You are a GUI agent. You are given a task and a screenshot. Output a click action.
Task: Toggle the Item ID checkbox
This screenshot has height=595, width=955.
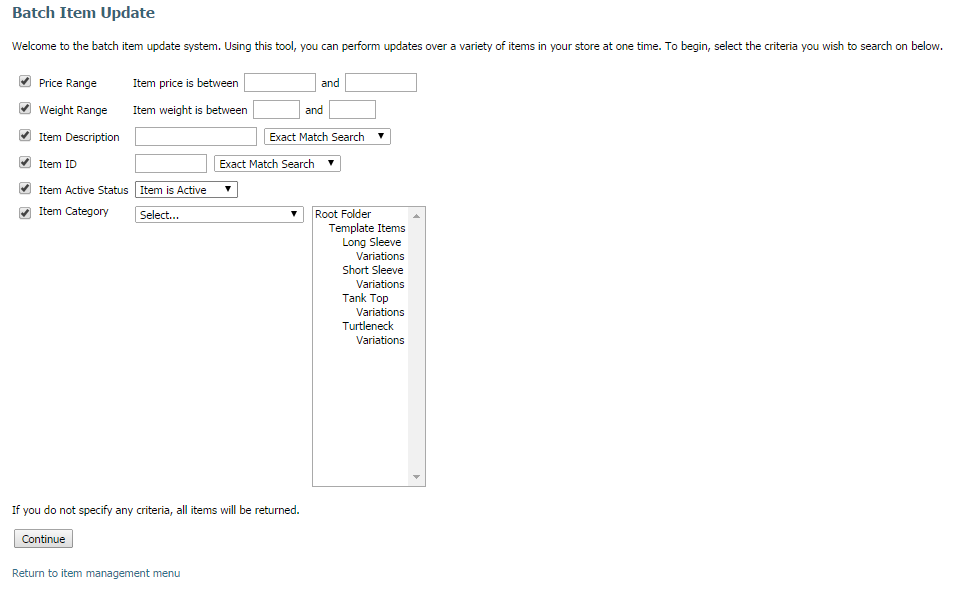[25, 162]
